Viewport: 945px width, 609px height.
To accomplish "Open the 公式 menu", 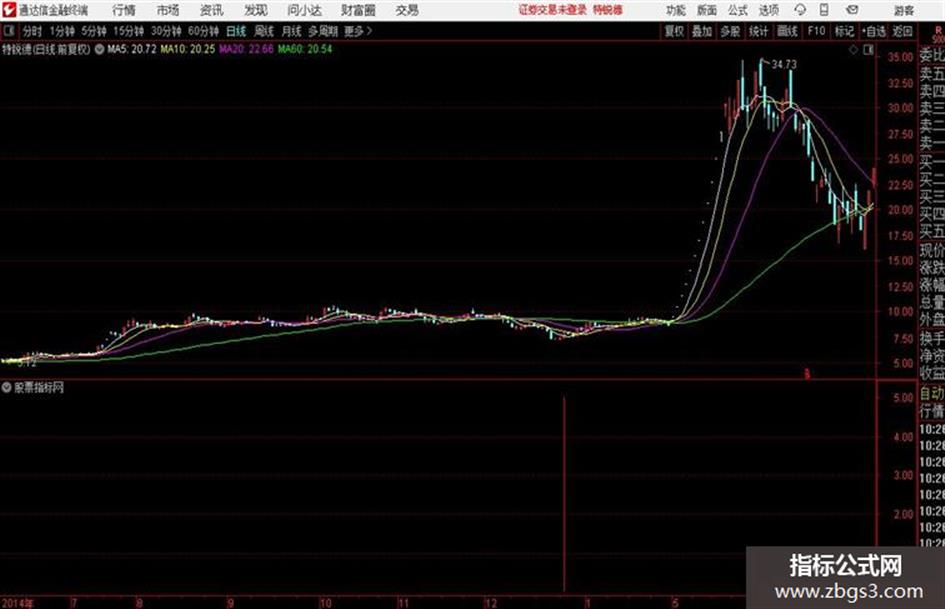I will (x=737, y=10).
